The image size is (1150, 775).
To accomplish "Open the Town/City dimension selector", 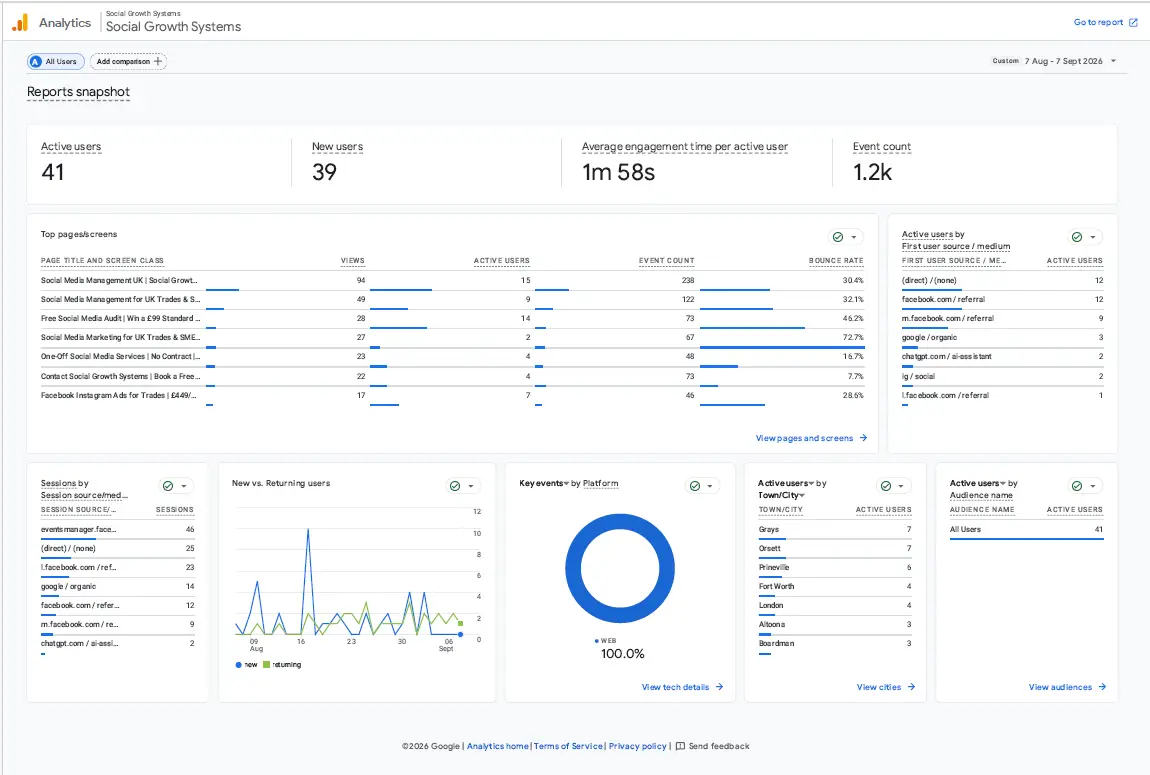I will coord(781,496).
